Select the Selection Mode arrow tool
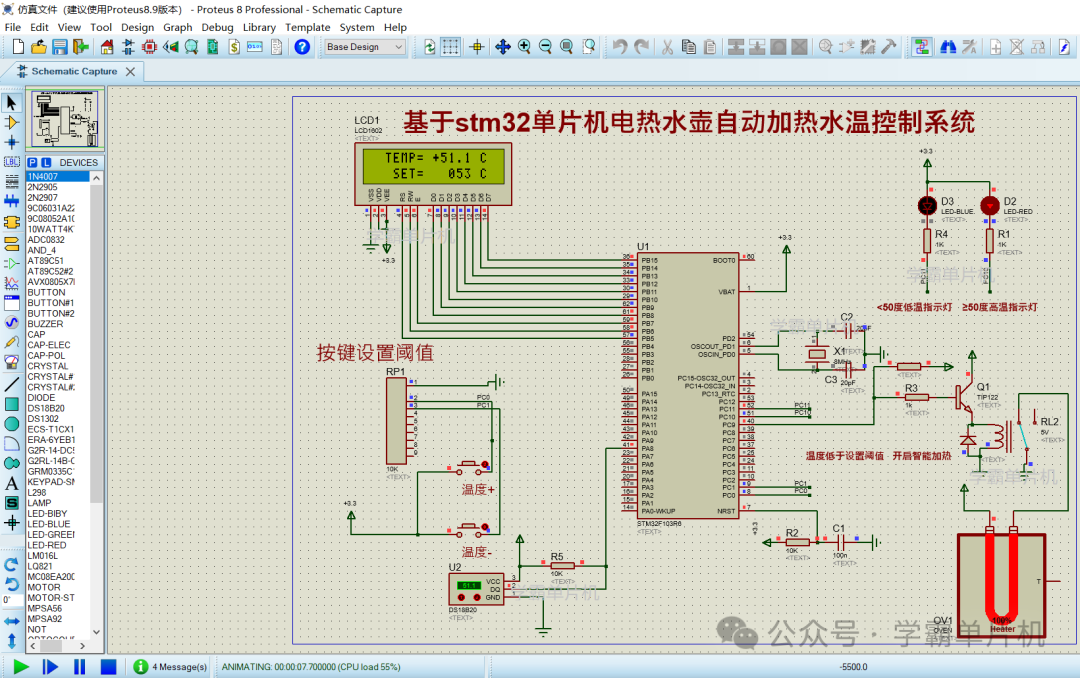 pos(12,103)
